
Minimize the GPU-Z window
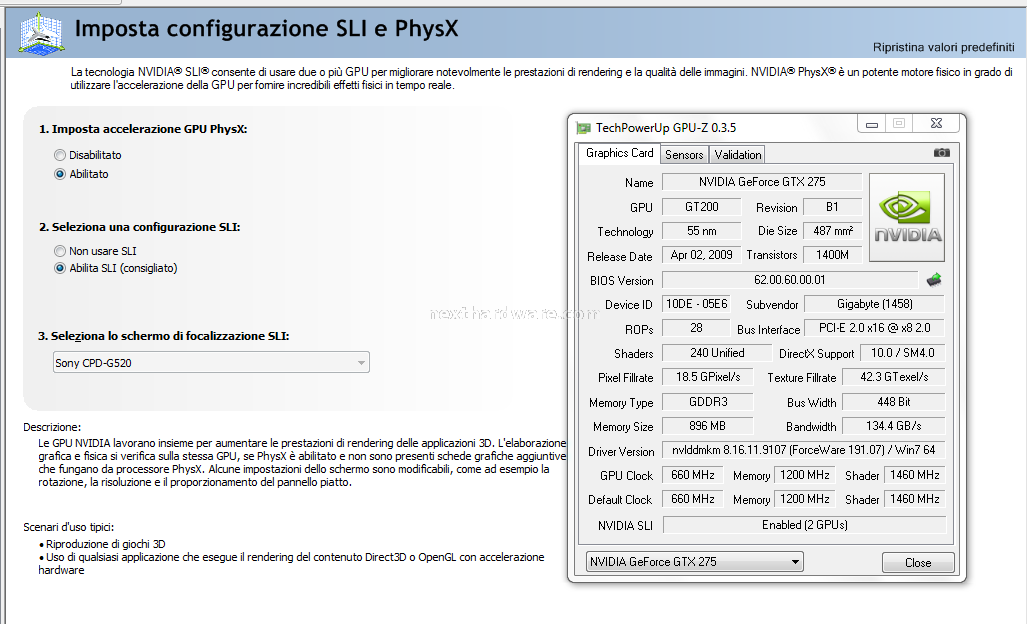872,124
